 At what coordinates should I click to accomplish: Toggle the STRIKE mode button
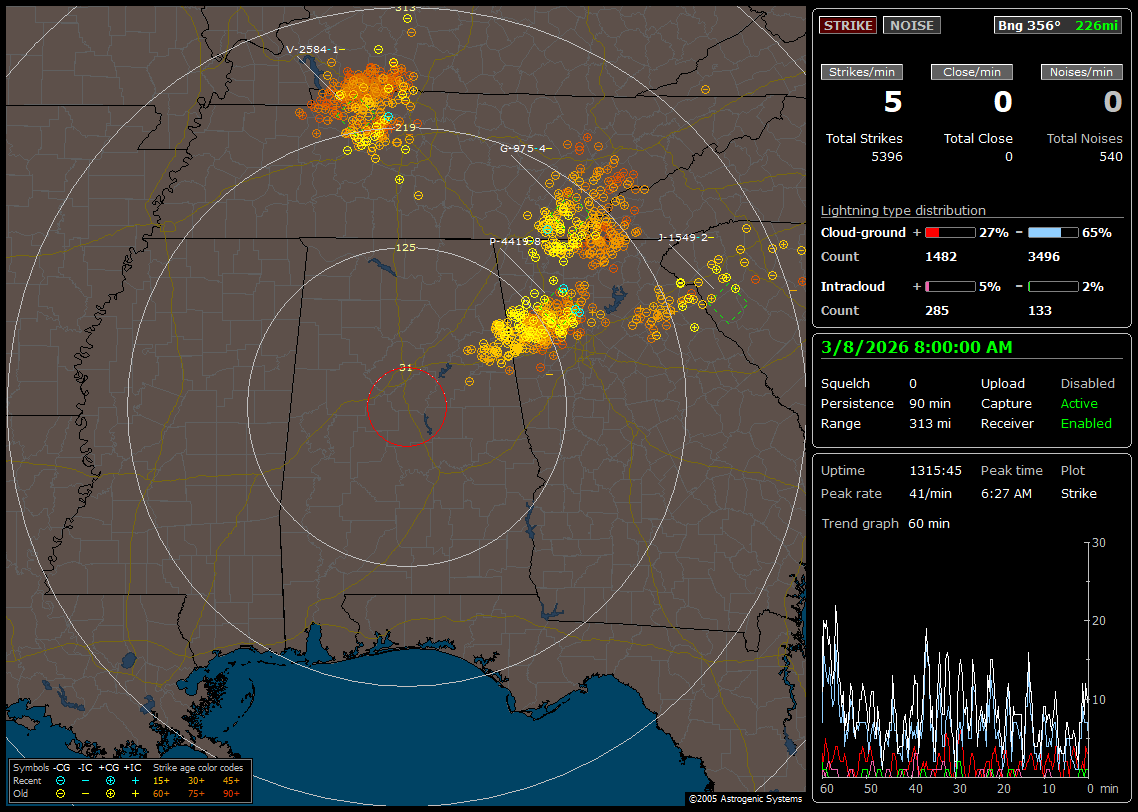848,25
